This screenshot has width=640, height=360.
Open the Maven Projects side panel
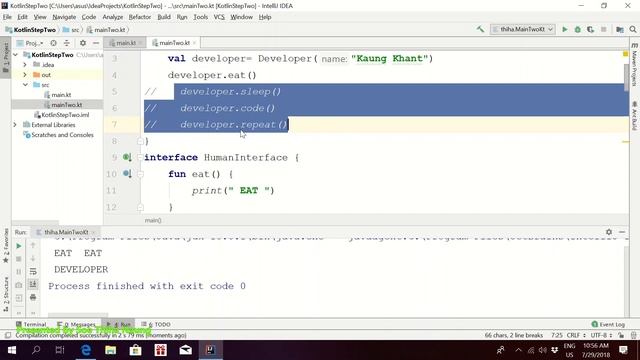pos(634,64)
